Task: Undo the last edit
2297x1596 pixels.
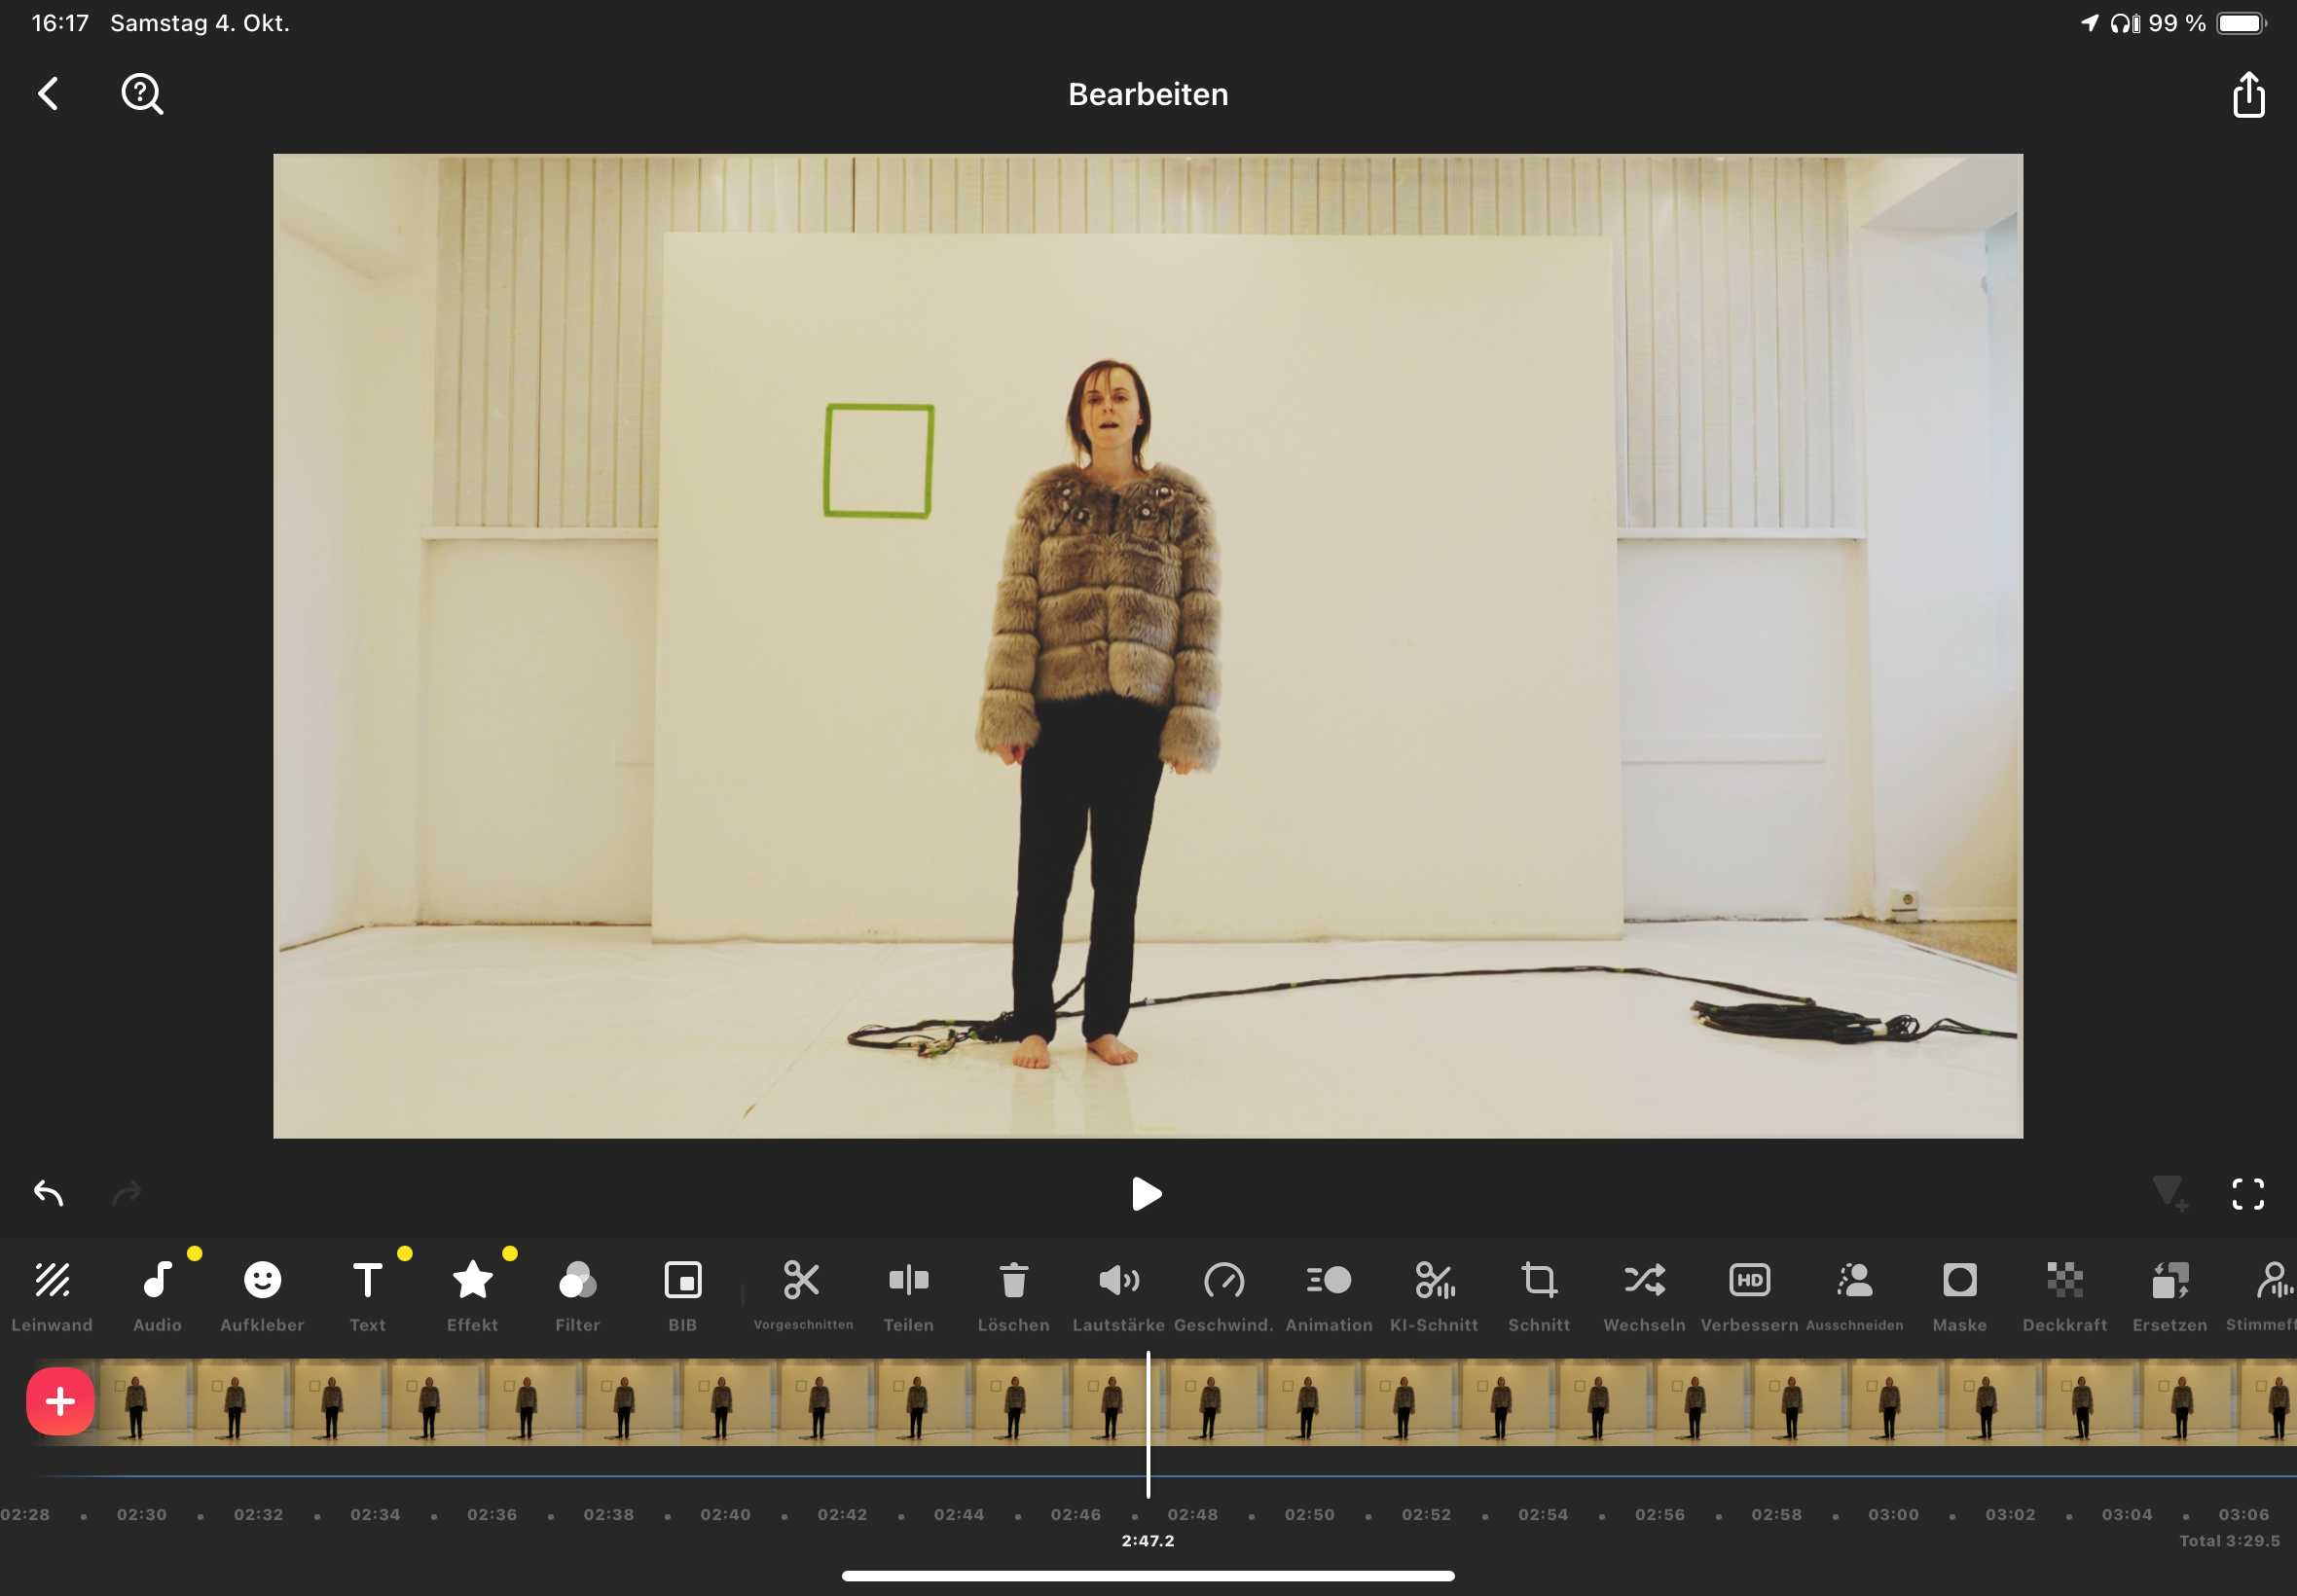Action: 48,1192
